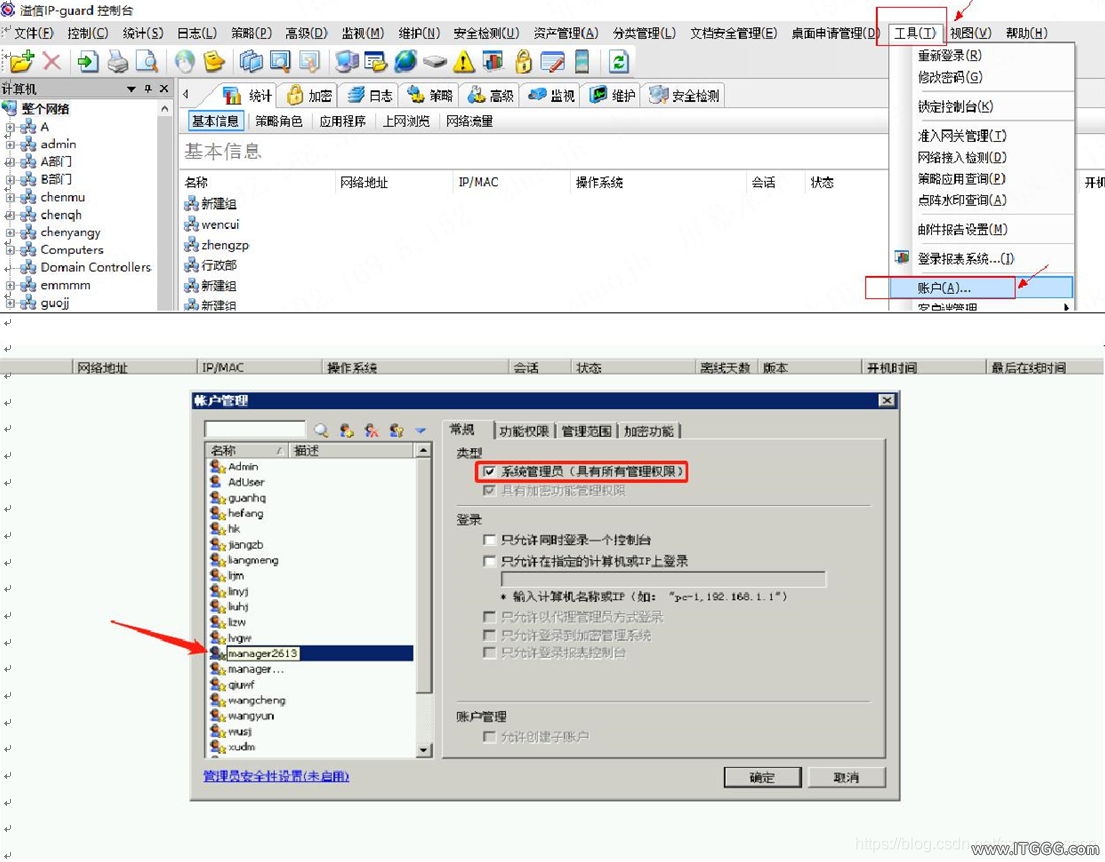Click the new folder icon with green plus
Screen dimensions: 1105x862
pyautogui.click(x=21, y=62)
